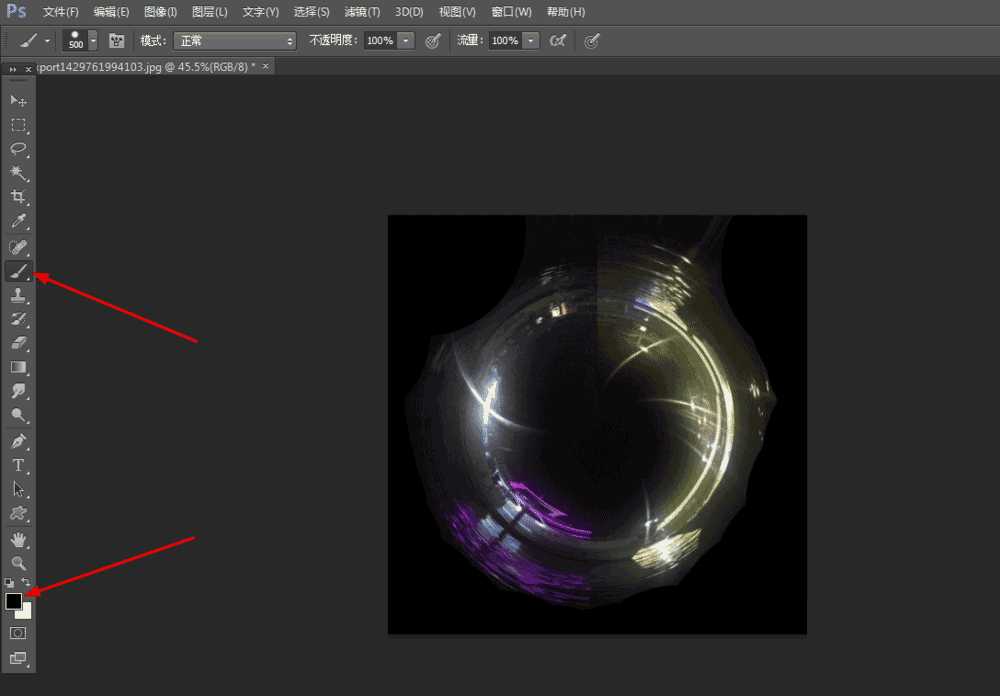Select the Clone Stamp tool
The width and height of the screenshot is (1000, 696).
[17, 295]
